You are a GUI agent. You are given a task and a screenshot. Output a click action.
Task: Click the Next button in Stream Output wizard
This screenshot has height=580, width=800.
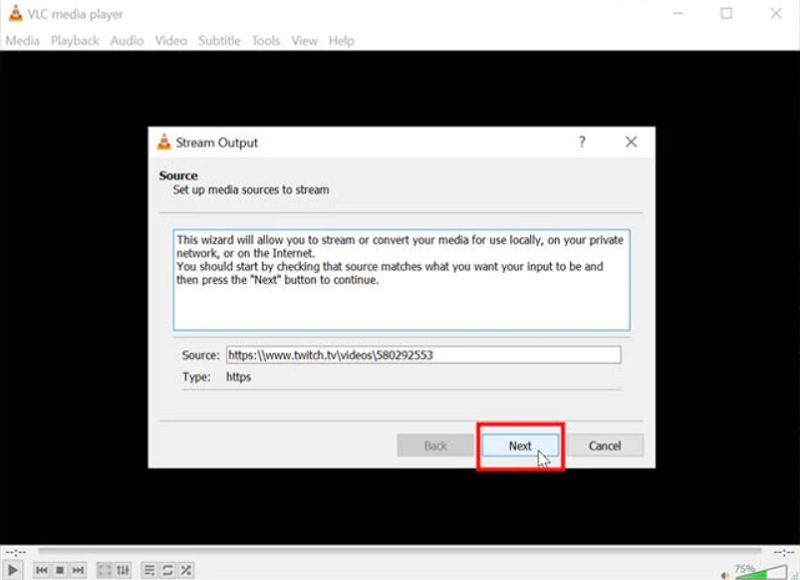pyautogui.click(x=520, y=446)
